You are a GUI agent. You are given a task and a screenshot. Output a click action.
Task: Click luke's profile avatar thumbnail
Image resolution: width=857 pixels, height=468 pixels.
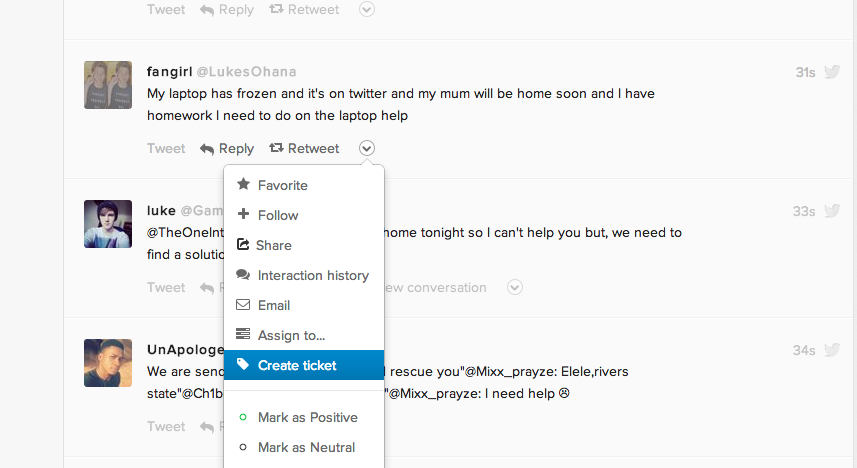click(108, 224)
